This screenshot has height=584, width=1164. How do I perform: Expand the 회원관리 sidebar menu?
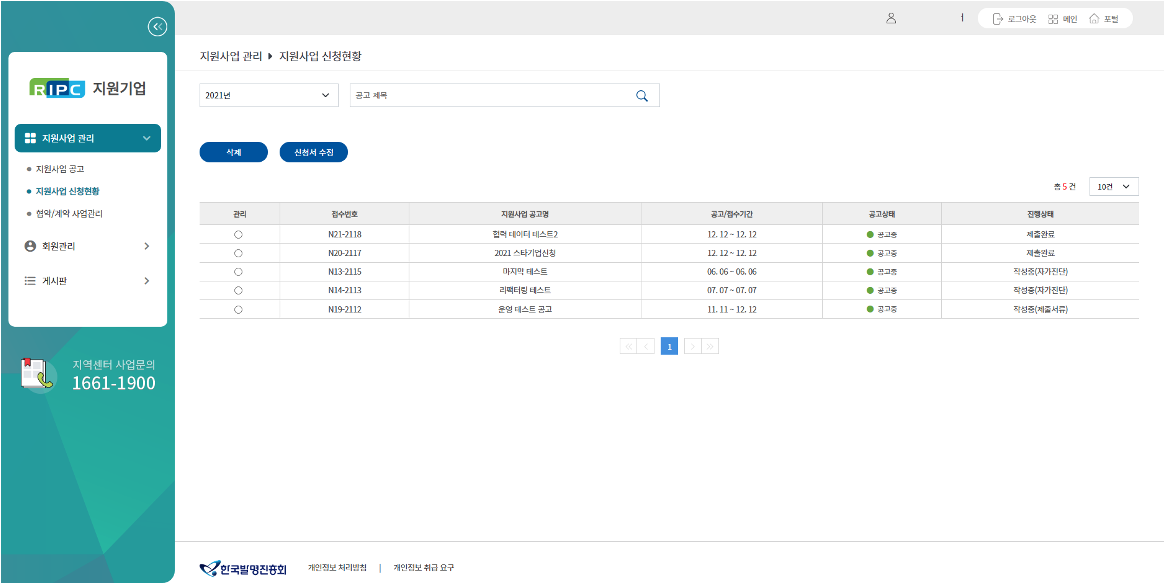(x=87, y=246)
